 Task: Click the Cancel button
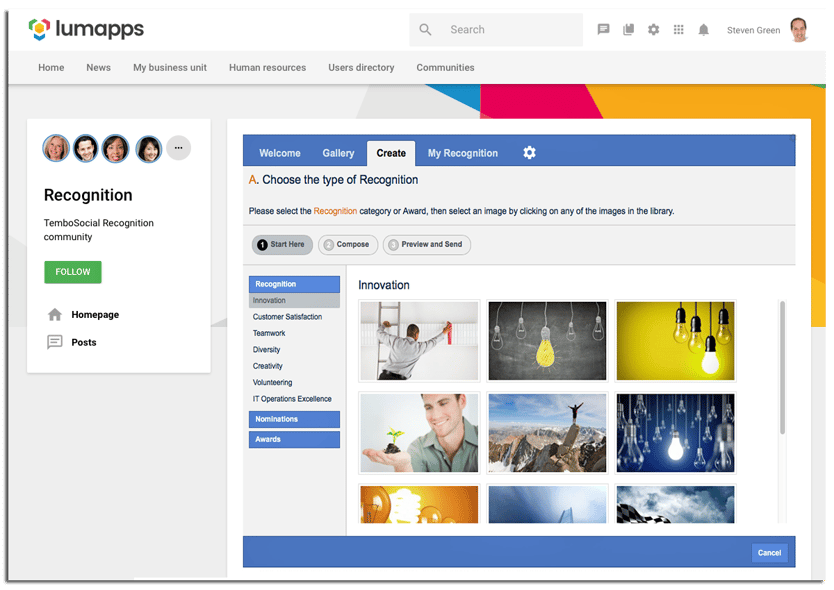pos(769,553)
